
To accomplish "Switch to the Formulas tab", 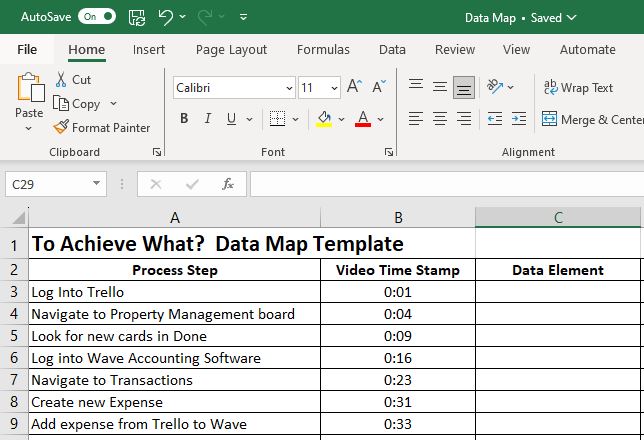I will [x=323, y=49].
